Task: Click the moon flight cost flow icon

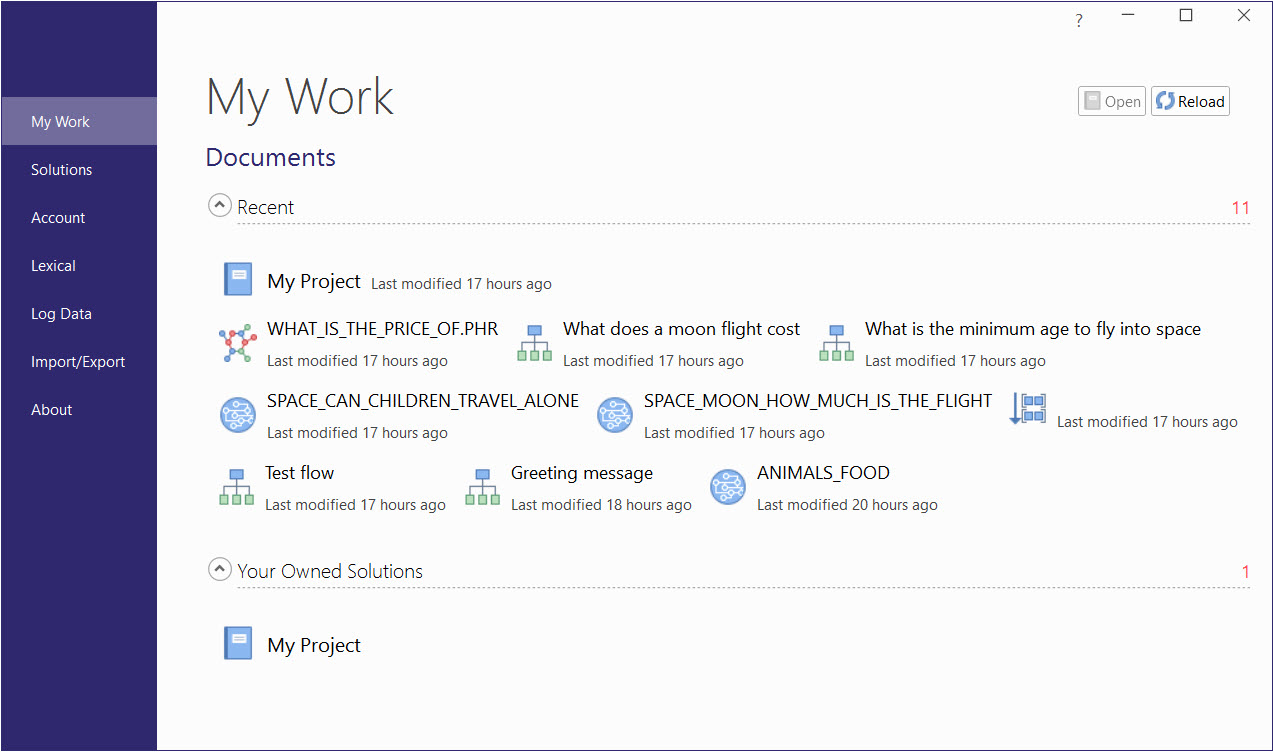Action: pos(534,343)
